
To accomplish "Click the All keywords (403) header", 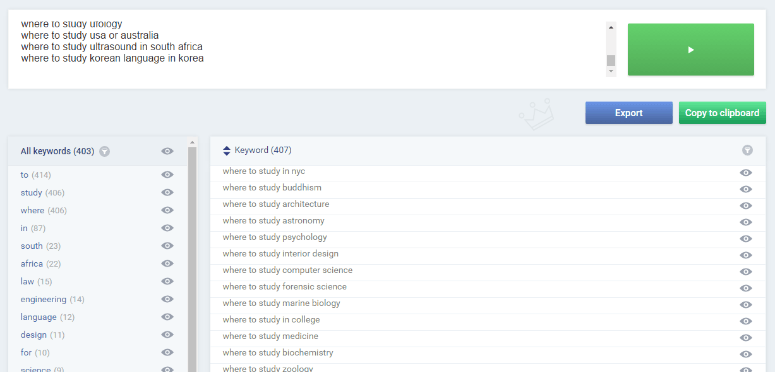I will point(57,151).
